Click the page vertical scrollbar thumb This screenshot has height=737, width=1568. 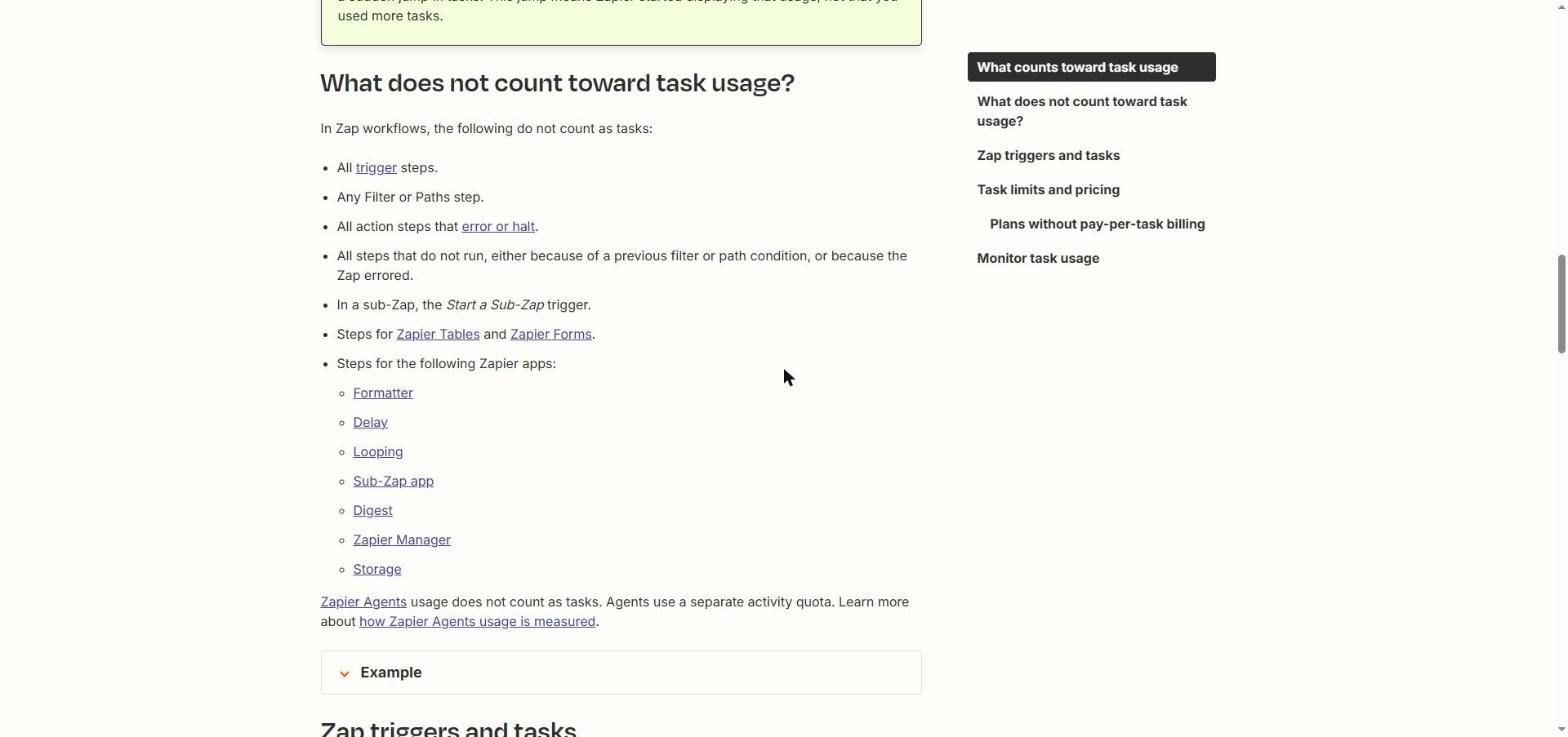coord(1561,303)
